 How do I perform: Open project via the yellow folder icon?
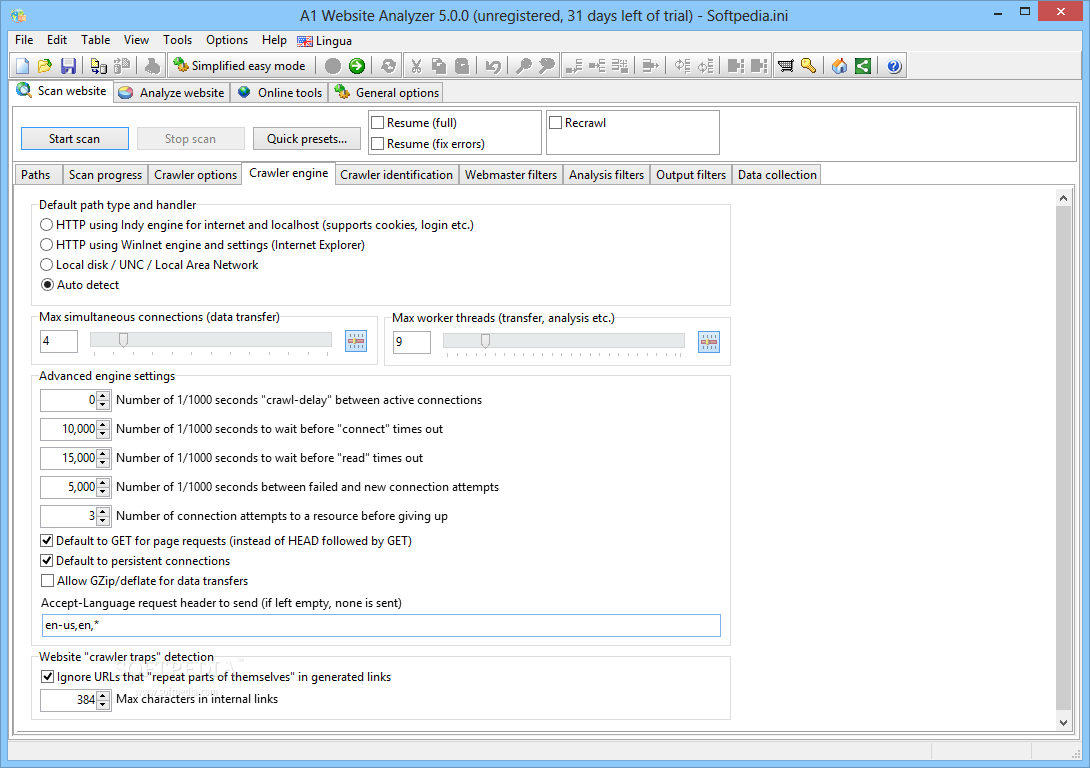(x=44, y=66)
